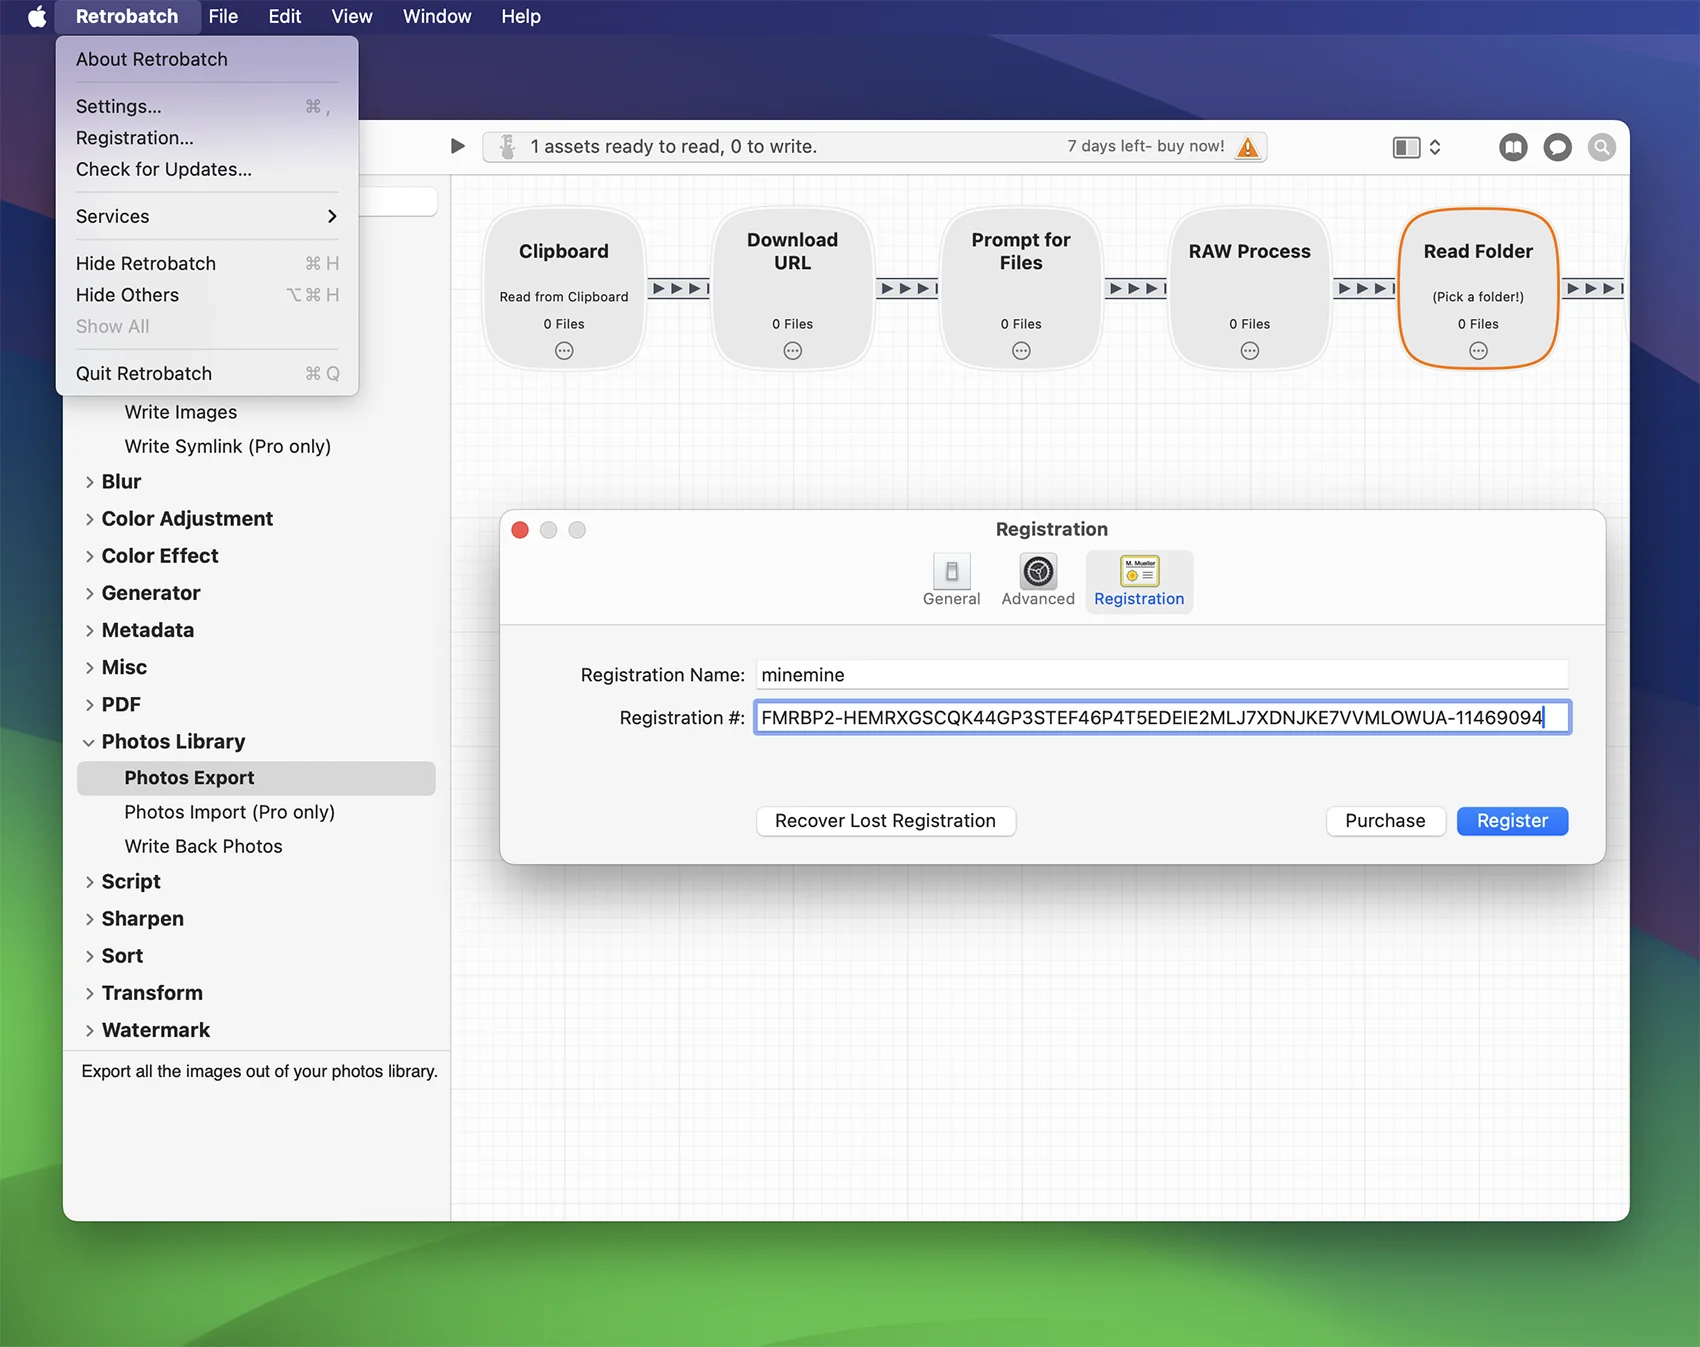Click the Register button
This screenshot has width=1700, height=1347.
(x=1512, y=821)
